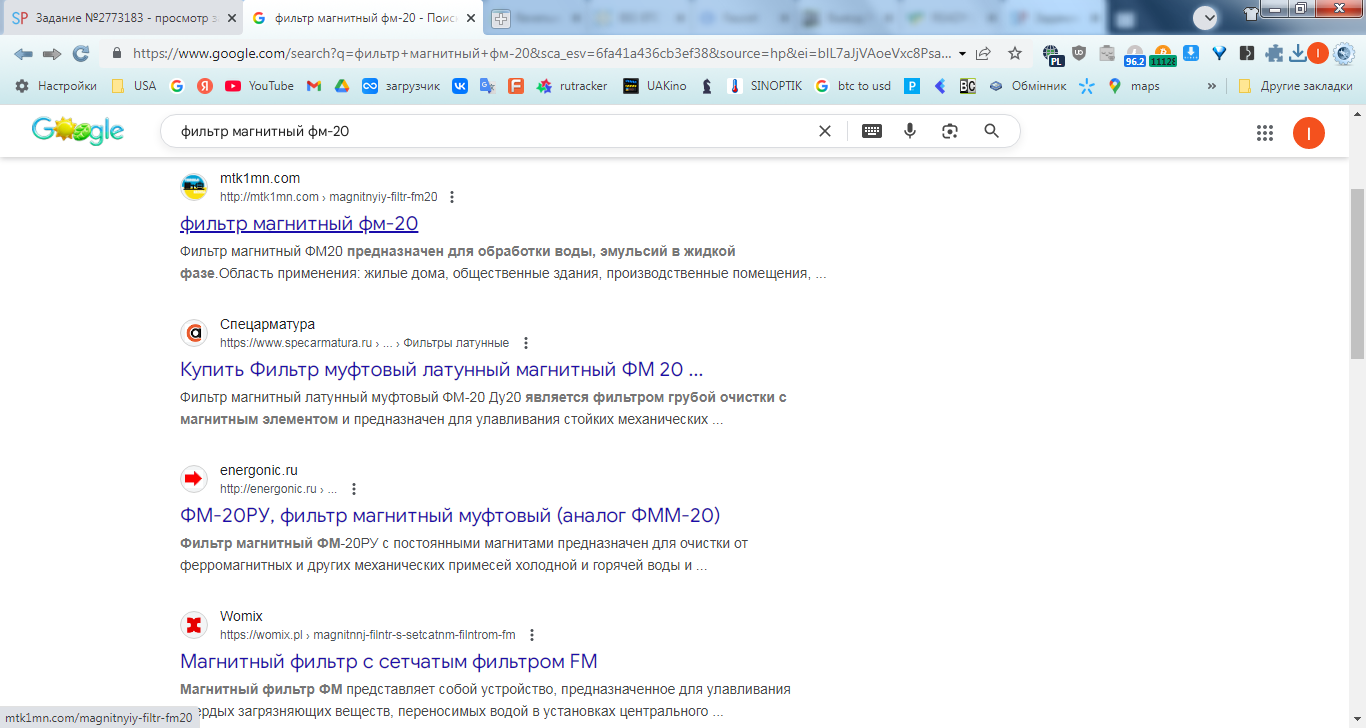Viewport: 1366px width, 728px height.
Task: Open the rutracker bookmark
Action: click(572, 86)
